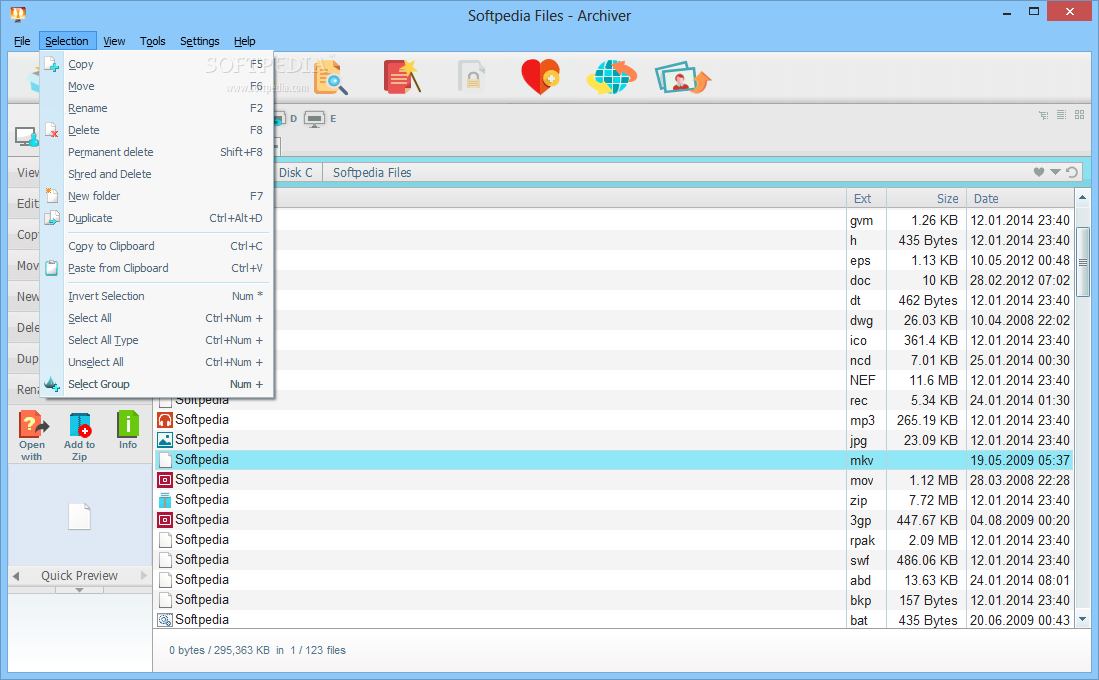This screenshot has height=680, width=1099.
Task: Collapse the Quick Preview panel with the down arrow
Action: point(79,590)
